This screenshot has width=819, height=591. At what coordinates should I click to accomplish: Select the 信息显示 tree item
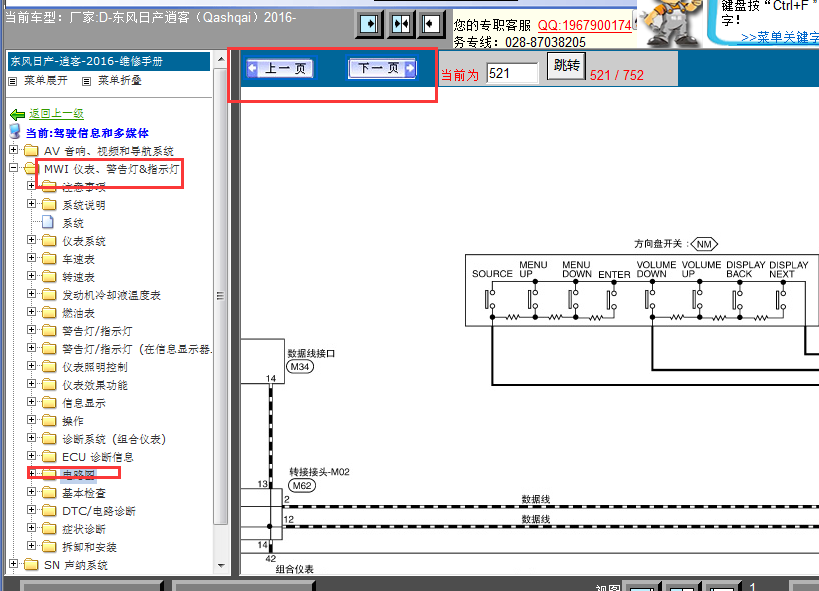[x=84, y=403]
